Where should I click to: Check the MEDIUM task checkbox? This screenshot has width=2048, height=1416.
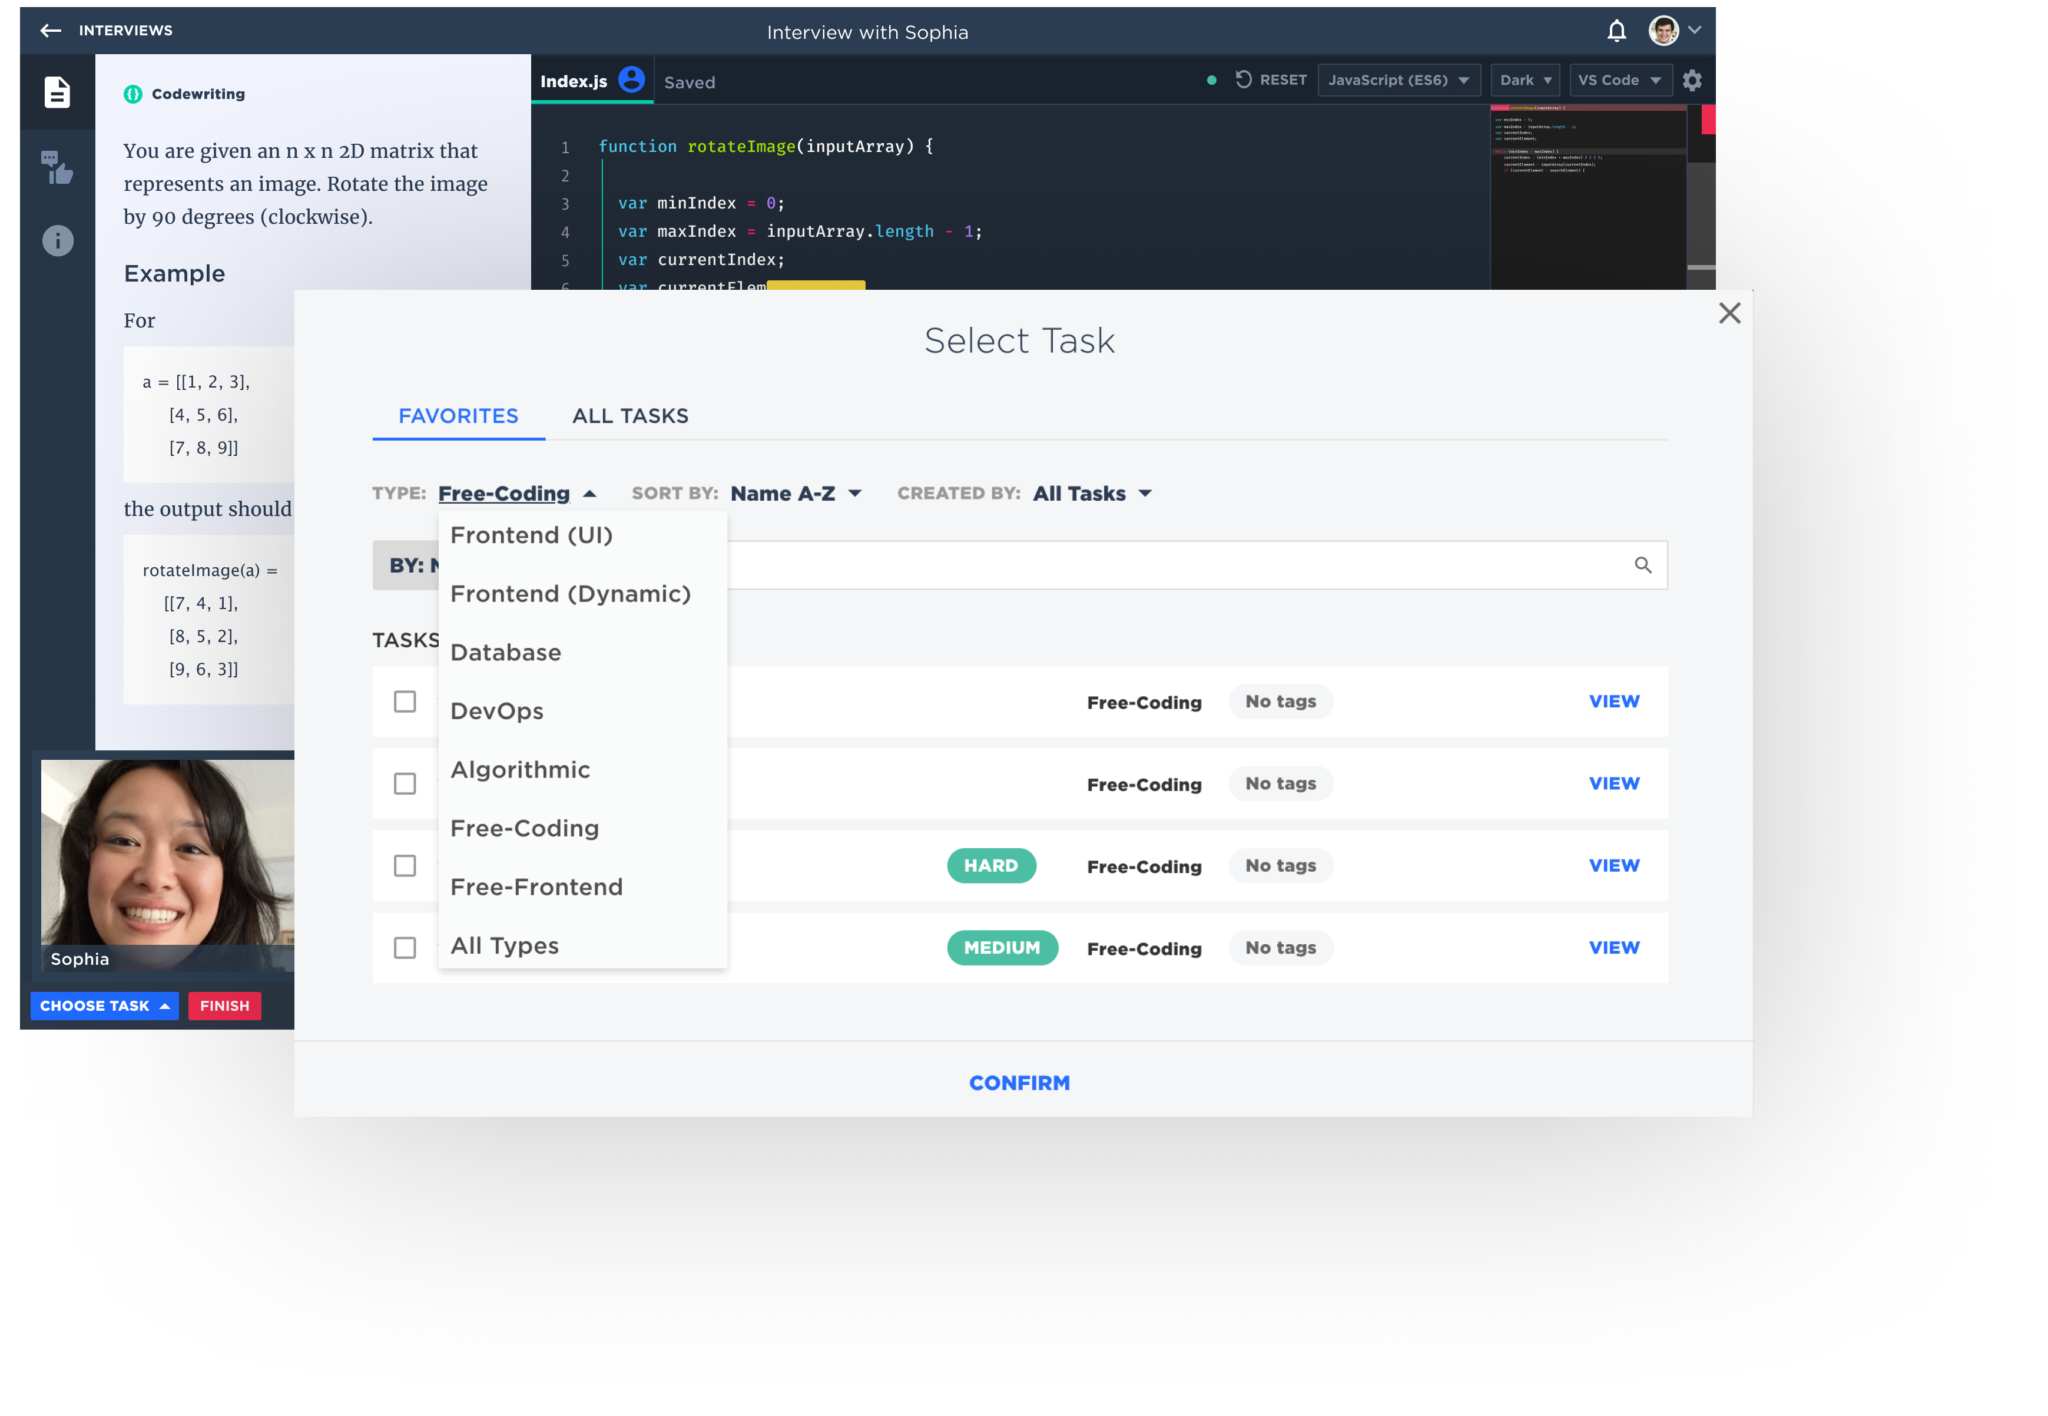[x=404, y=948]
